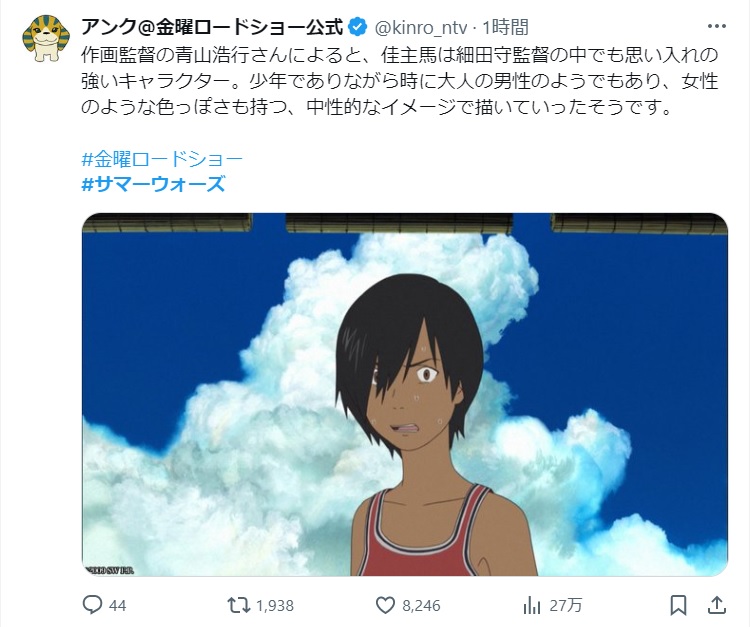752x627 pixels.
Task: Like the tweet with the heart icon
Action: pos(385,605)
